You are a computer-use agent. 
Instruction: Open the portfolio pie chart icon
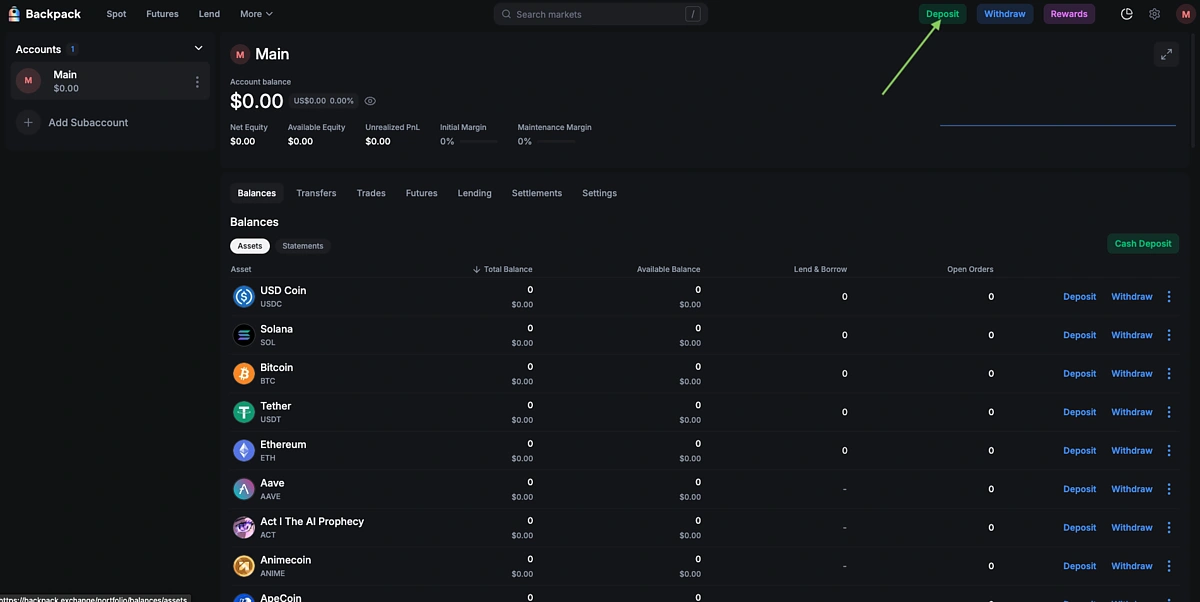[x=1127, y=14]
